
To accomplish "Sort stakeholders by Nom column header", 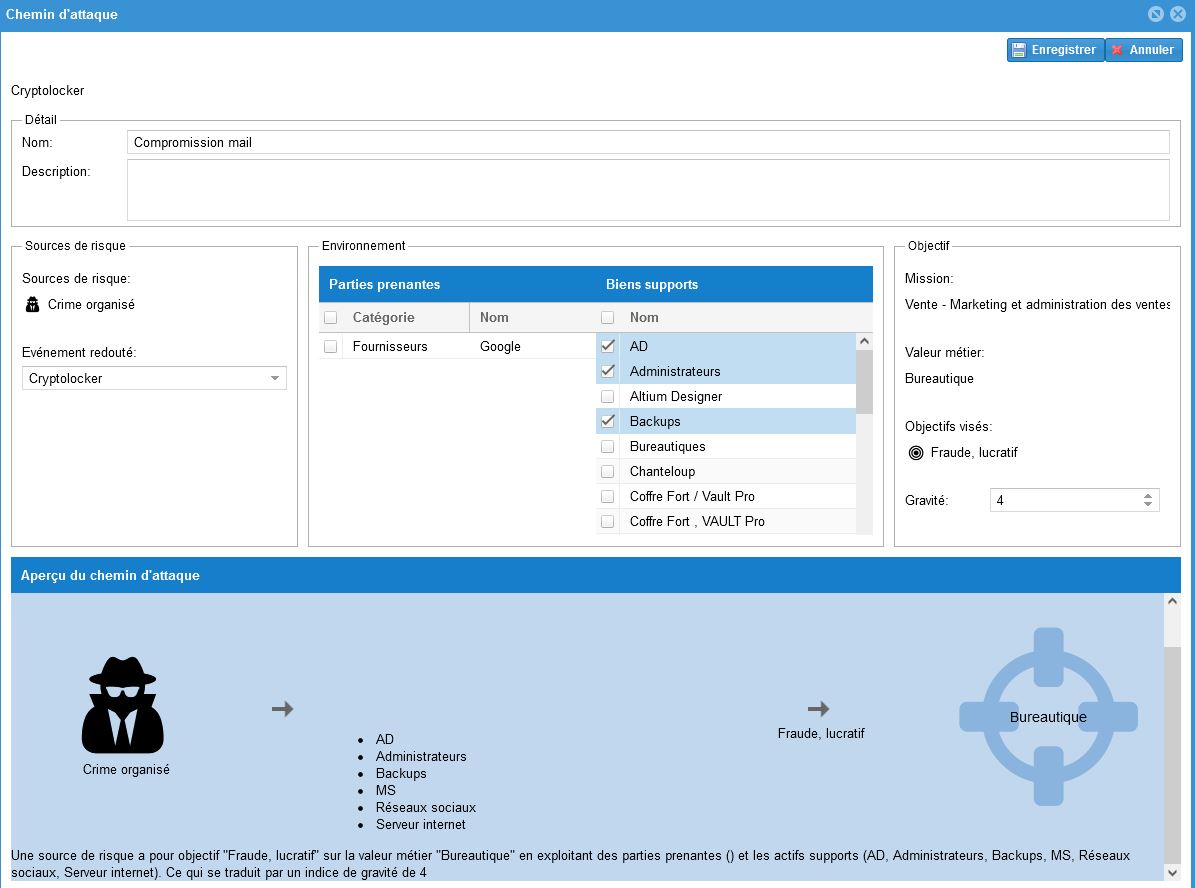I will tap(494, 318).
